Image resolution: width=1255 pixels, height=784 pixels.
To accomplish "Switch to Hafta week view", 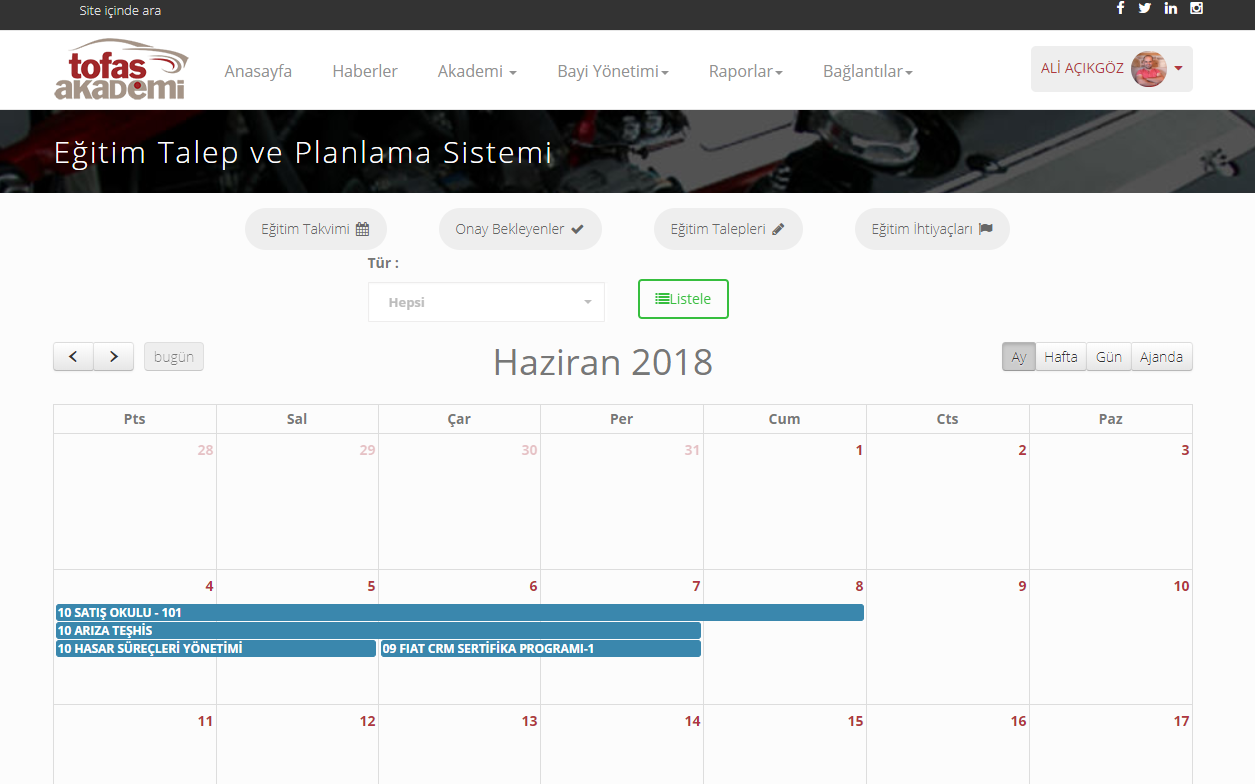I will tap(1061, 357).
